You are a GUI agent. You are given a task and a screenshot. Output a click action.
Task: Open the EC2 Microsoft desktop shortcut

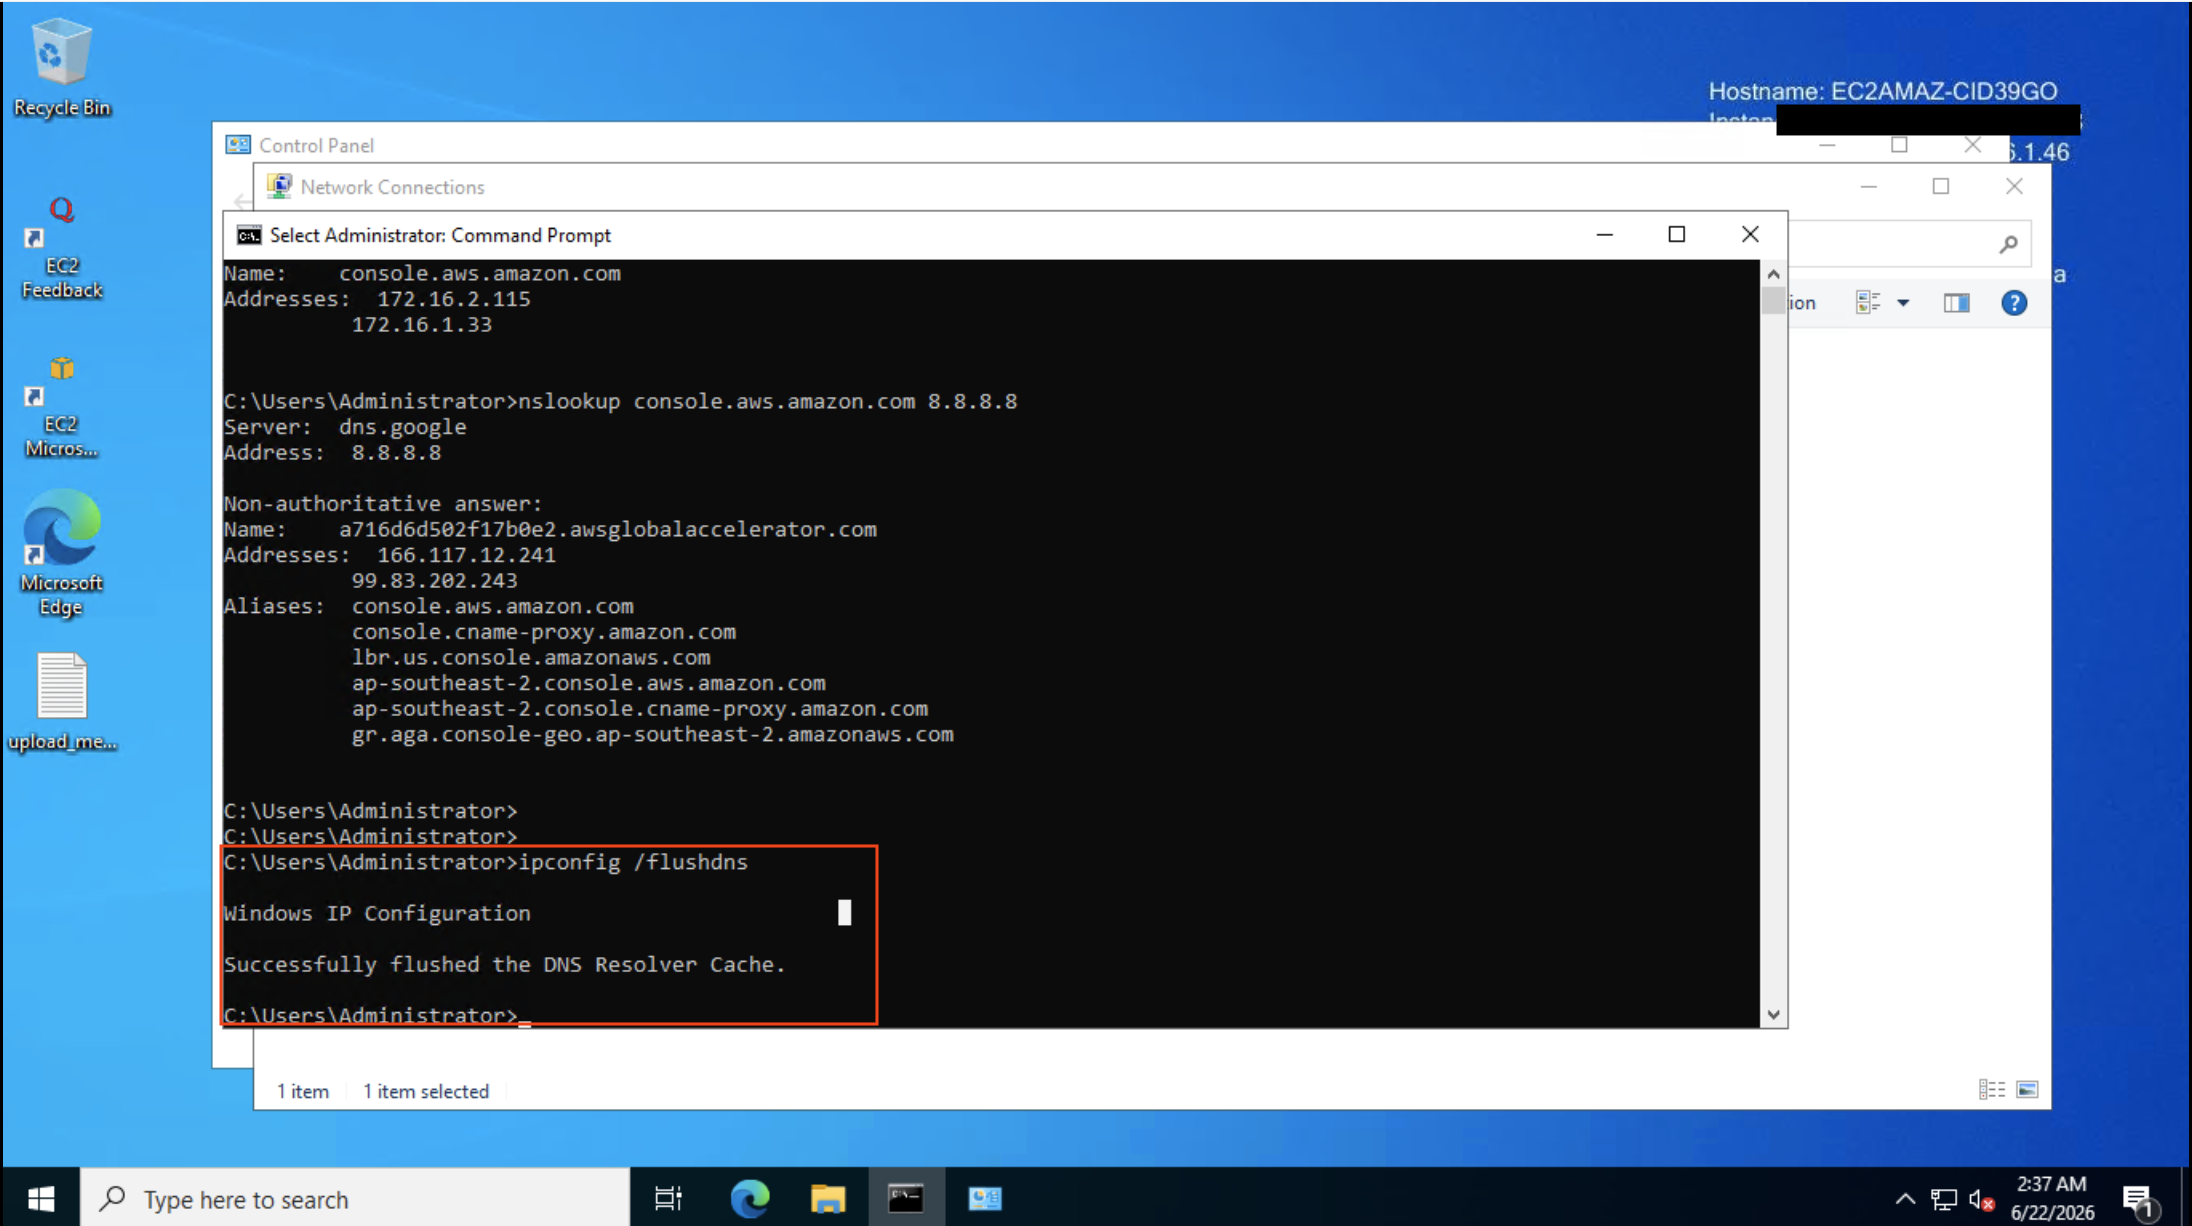pyautogui.click(x=62, y=407)
